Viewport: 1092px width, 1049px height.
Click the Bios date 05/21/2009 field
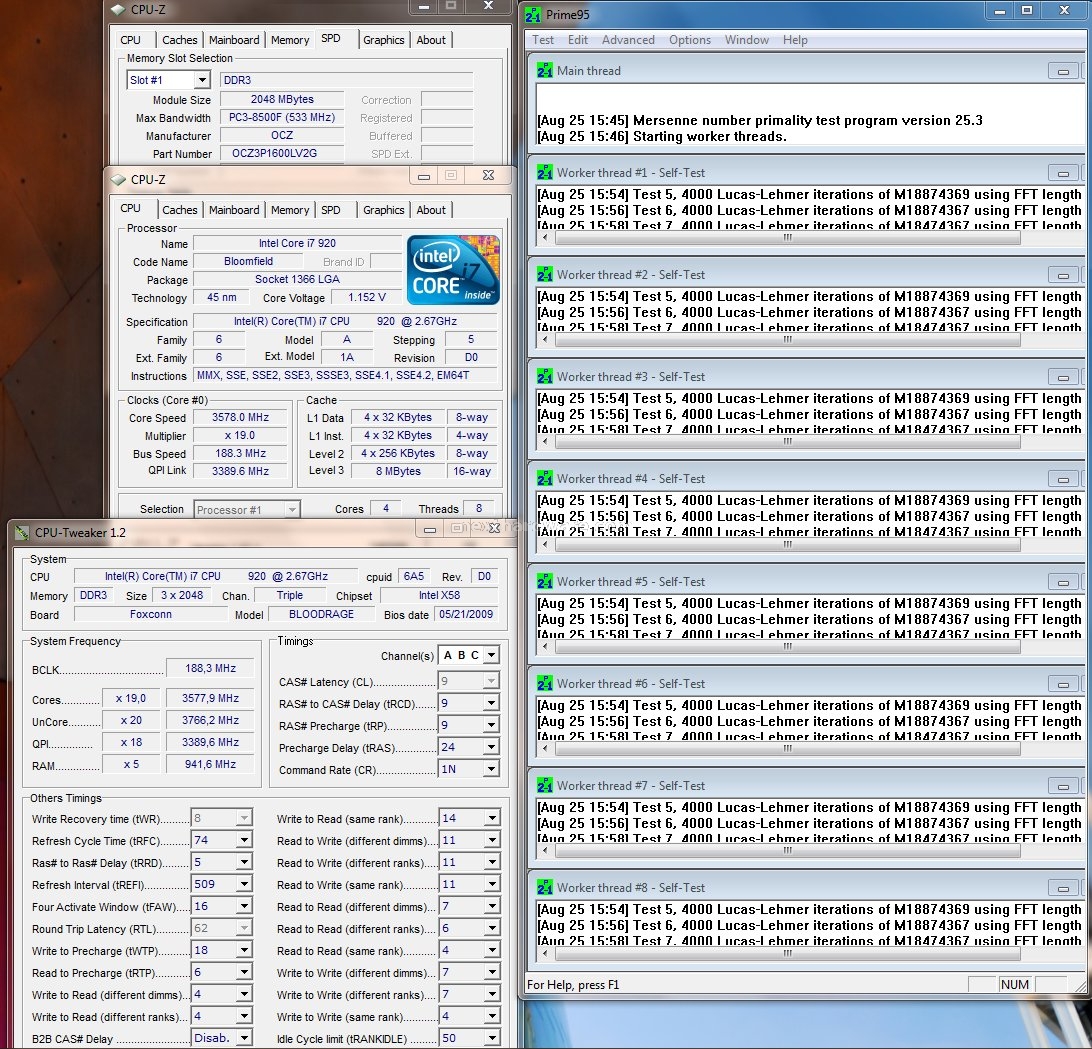(465, 614)
